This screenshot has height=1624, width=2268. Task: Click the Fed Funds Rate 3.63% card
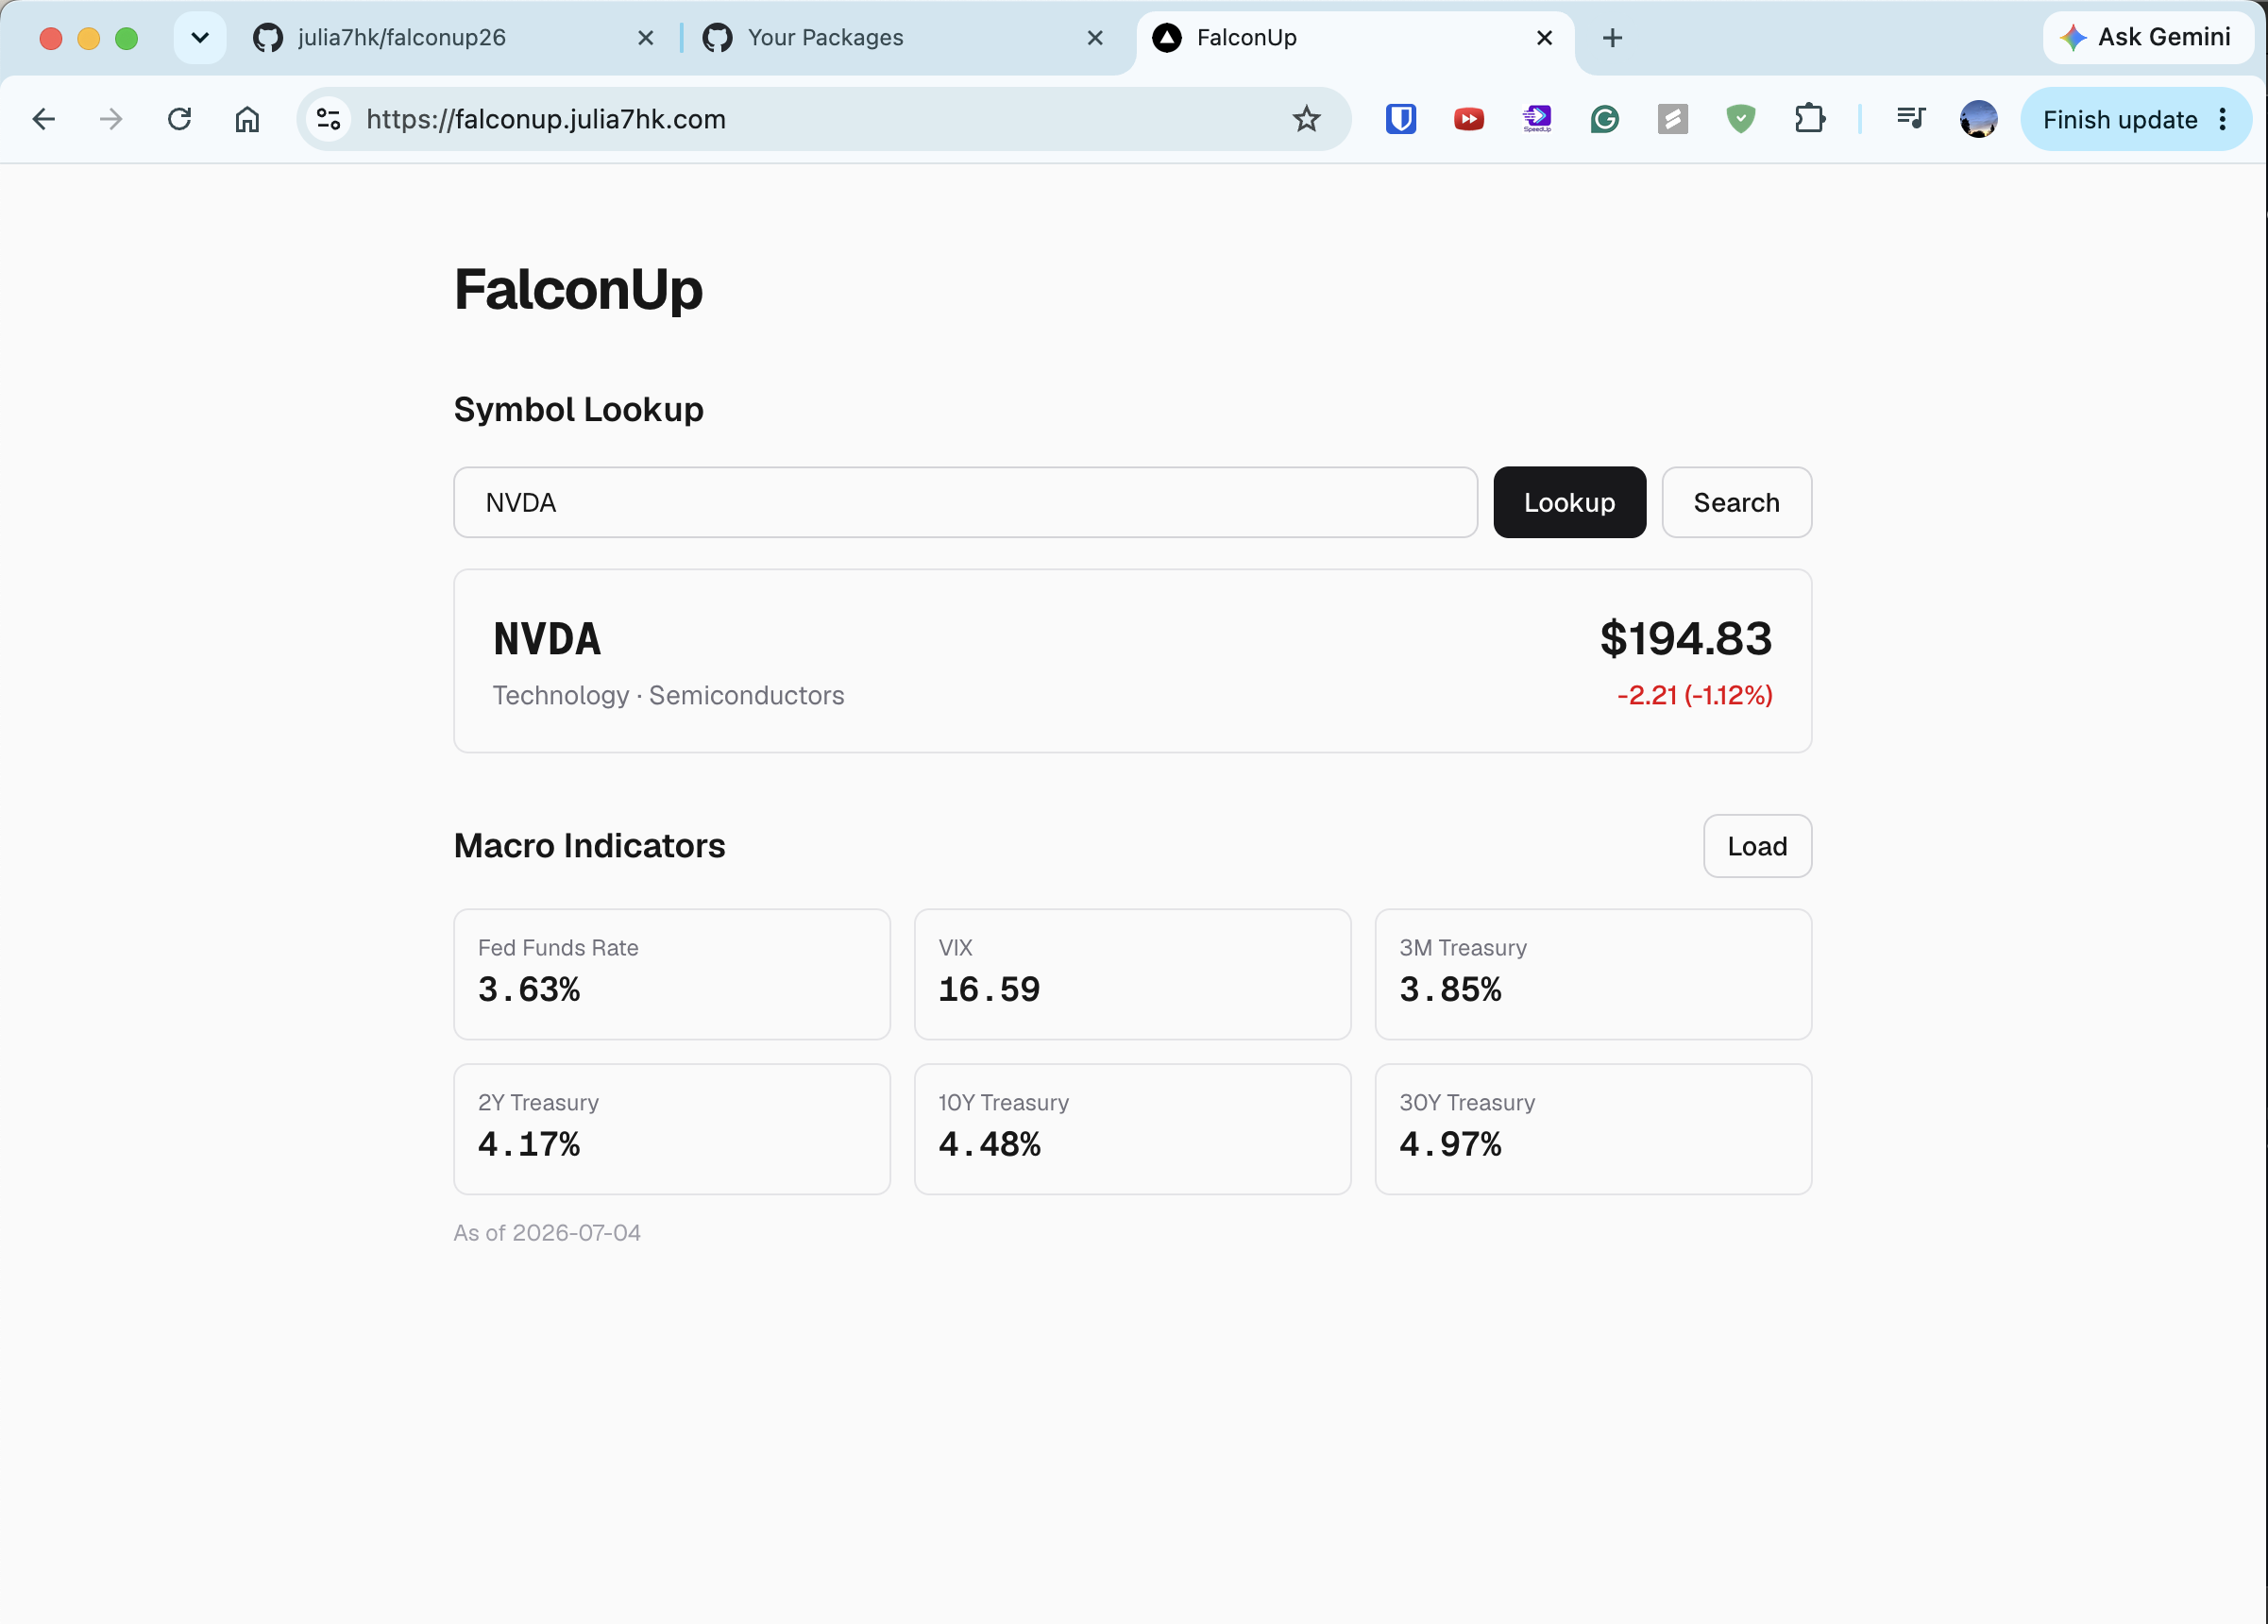point(672,974)
